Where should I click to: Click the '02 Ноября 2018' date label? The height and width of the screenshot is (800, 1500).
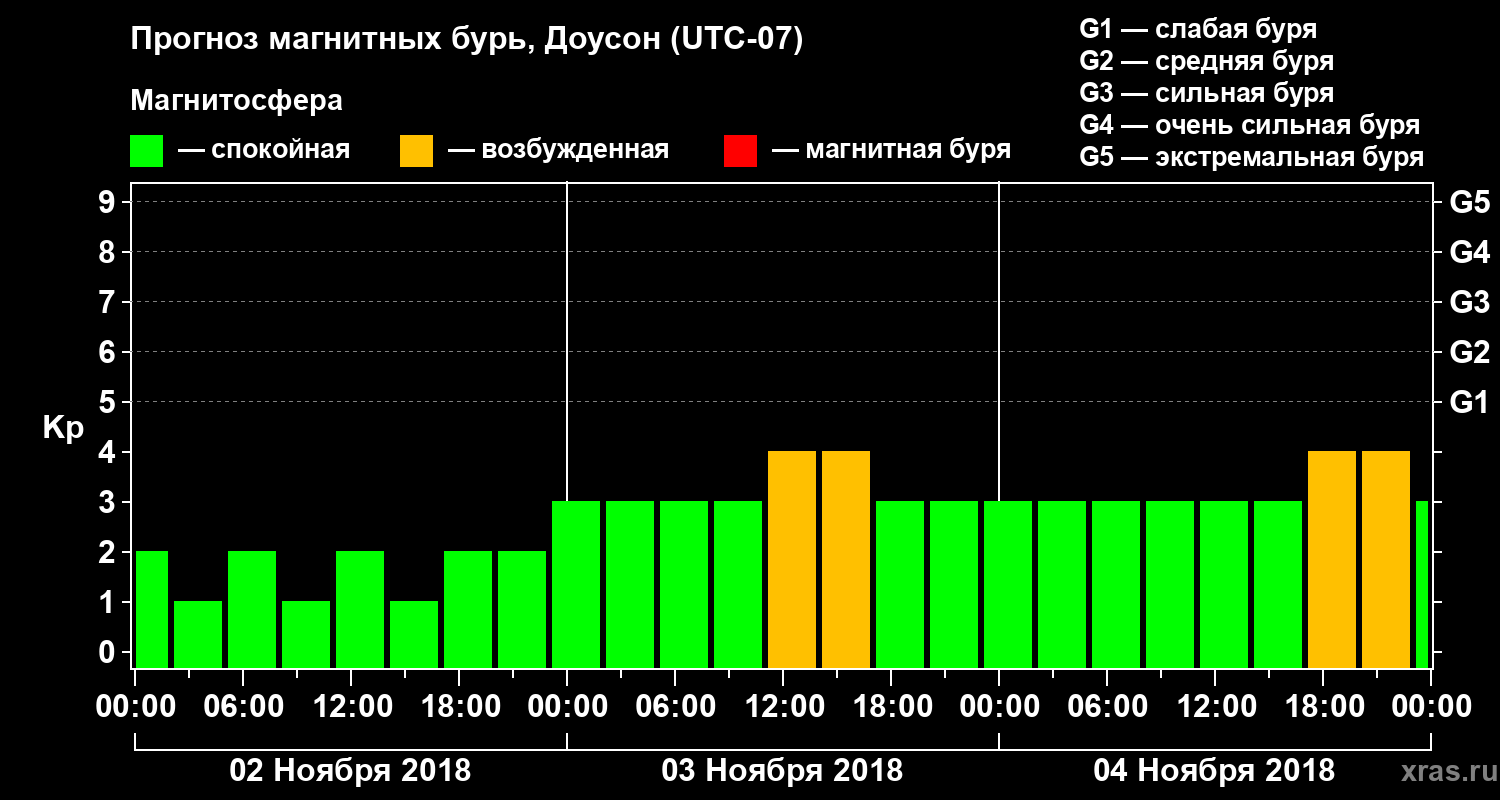(x=350, y=771)
